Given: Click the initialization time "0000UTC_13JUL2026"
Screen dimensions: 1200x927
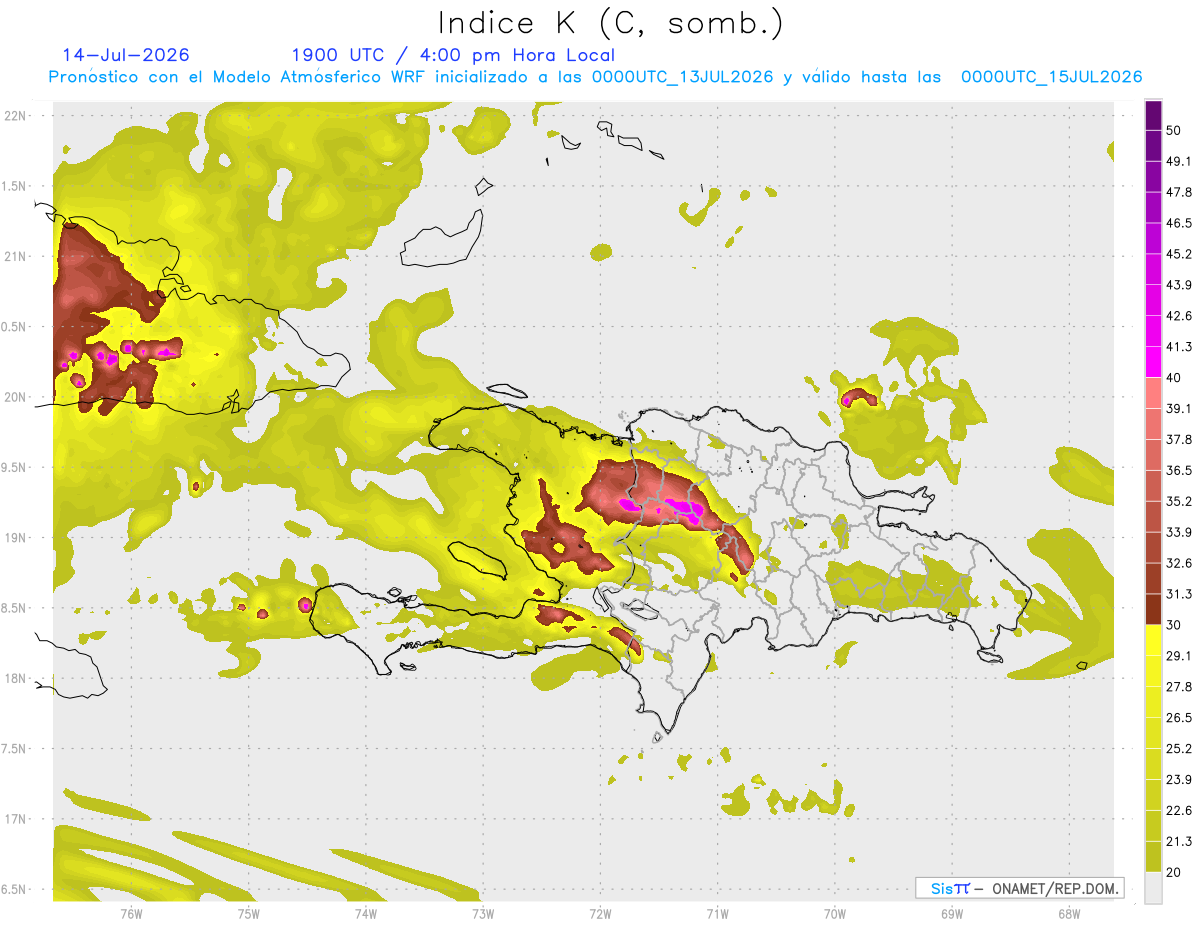Looking at the screenshot, I should point(682,77).
